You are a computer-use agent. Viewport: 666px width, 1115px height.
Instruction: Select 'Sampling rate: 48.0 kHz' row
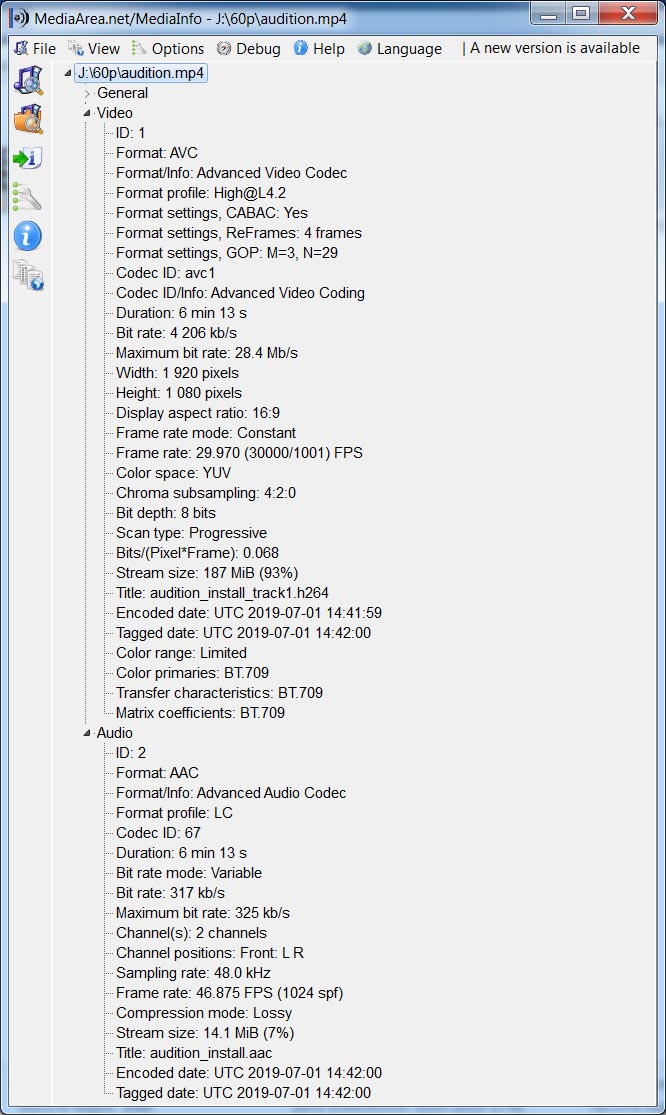point(193,973)
